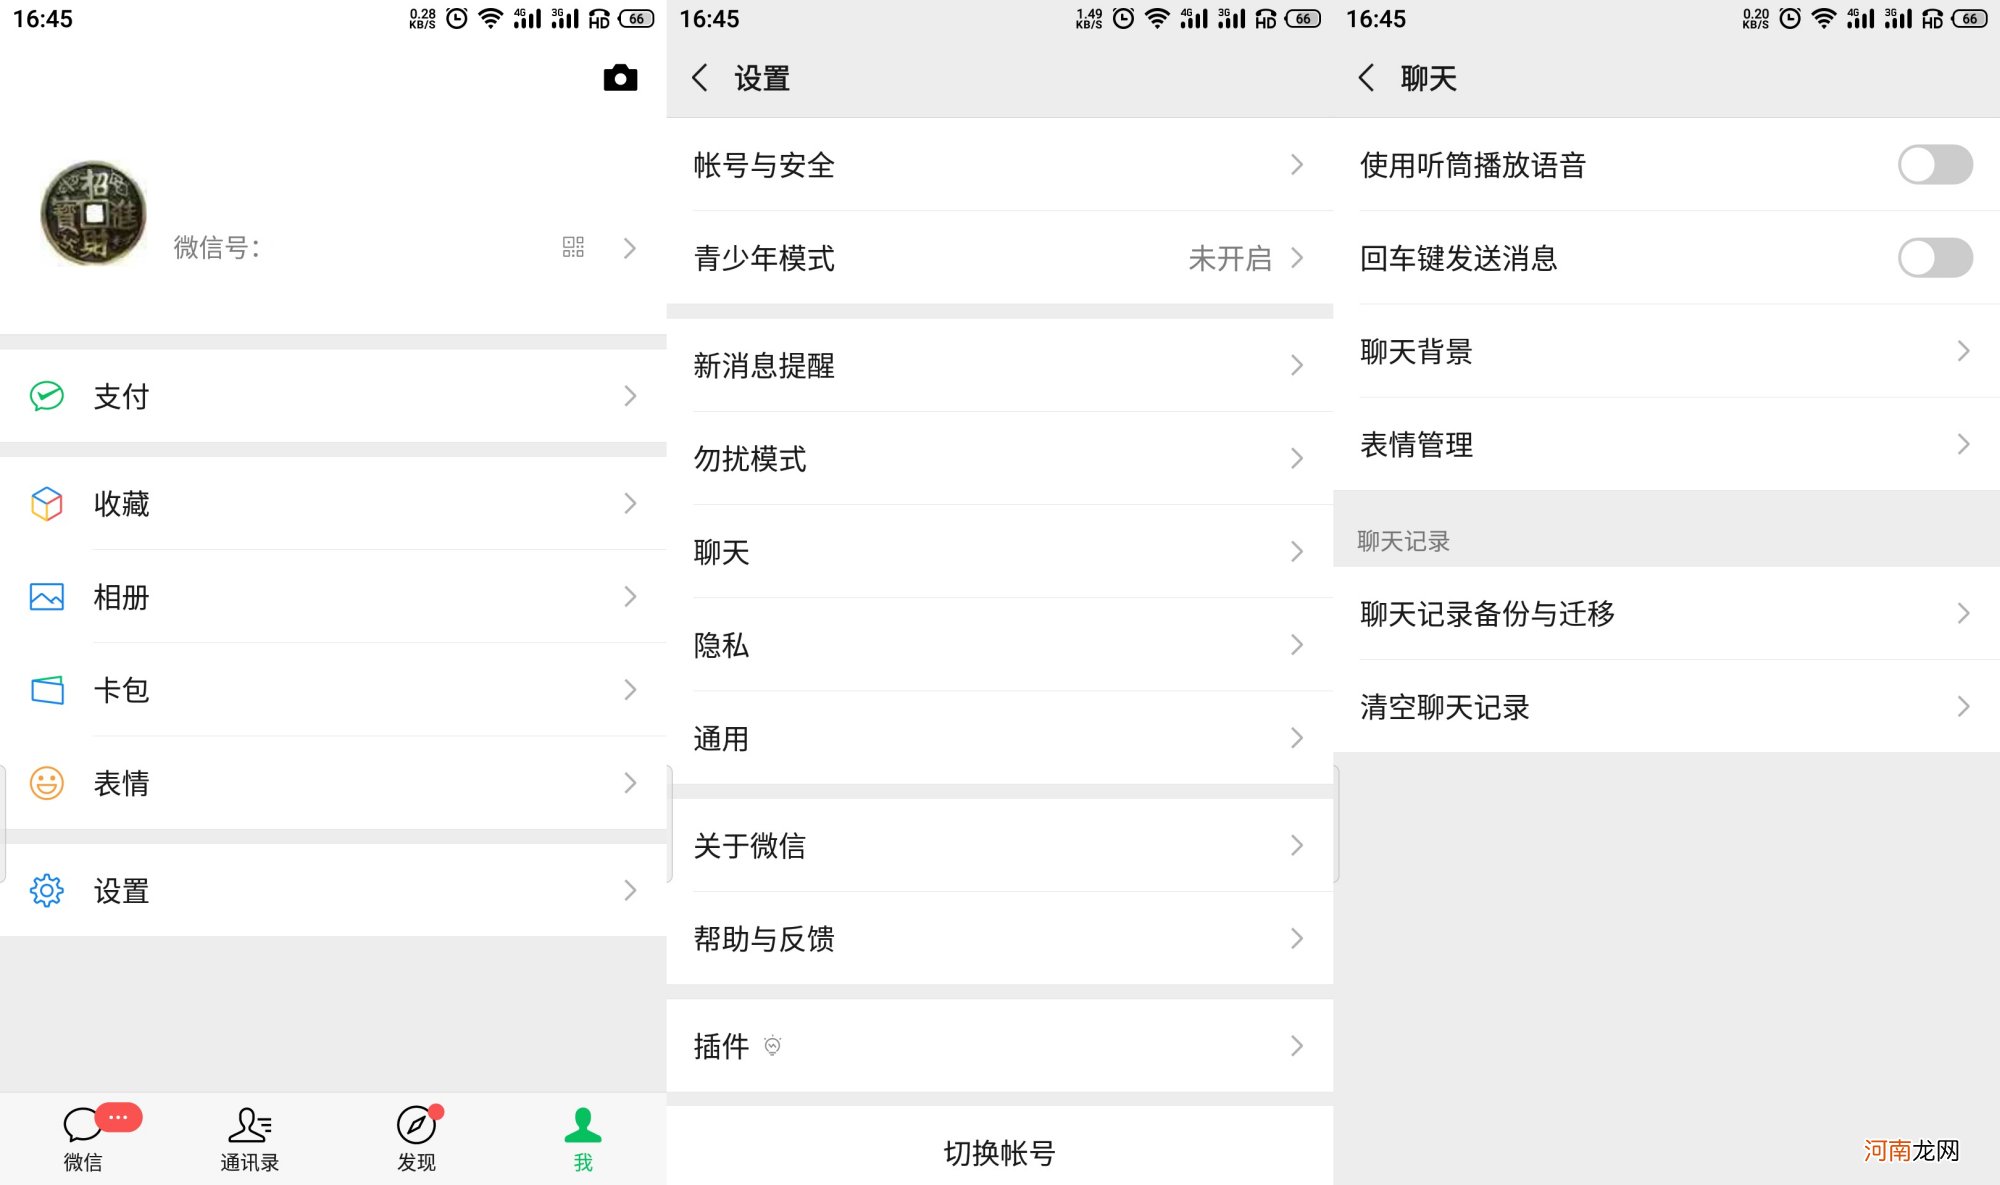The height and width of the screenshot is (1185, 2000).
Task: Click 微信 tab at bottom
Action: [82, 1134]
